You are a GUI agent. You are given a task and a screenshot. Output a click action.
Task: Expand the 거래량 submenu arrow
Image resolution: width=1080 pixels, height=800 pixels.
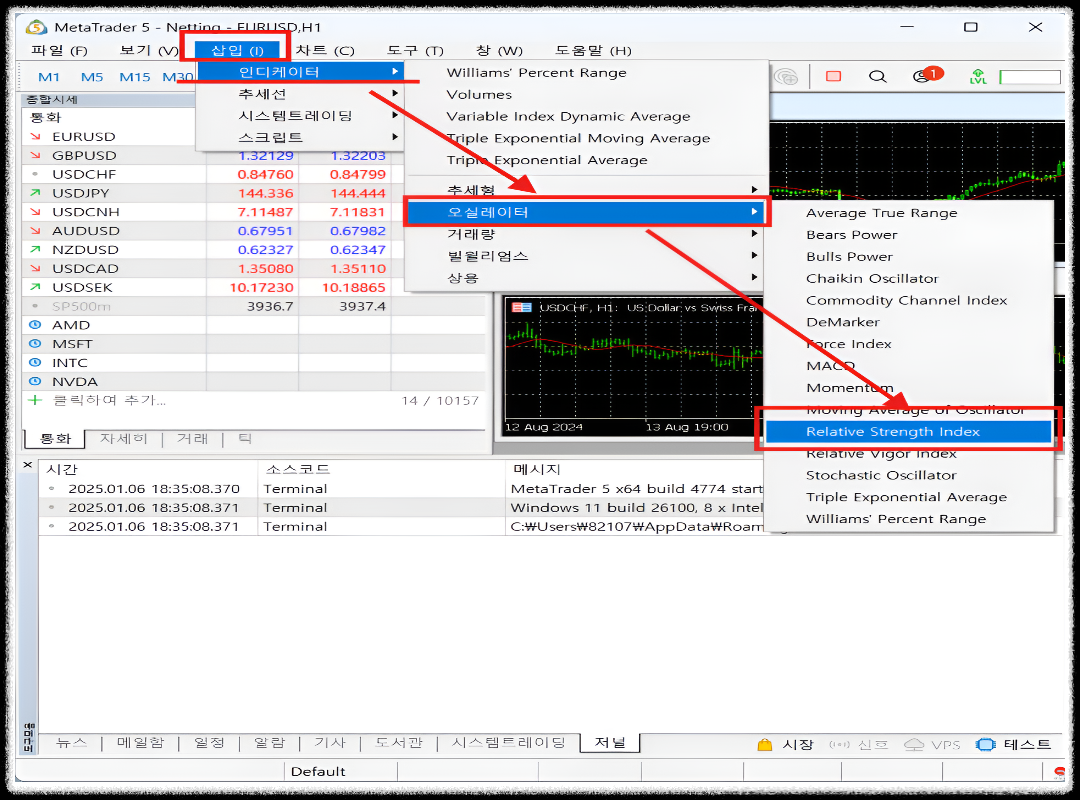pos(755,234)
